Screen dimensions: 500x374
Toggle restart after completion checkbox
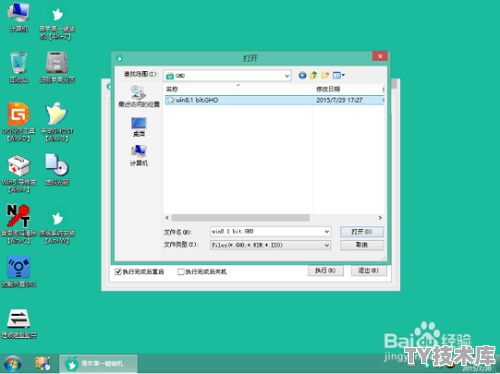pyautogui.click(x=118, y=272)
